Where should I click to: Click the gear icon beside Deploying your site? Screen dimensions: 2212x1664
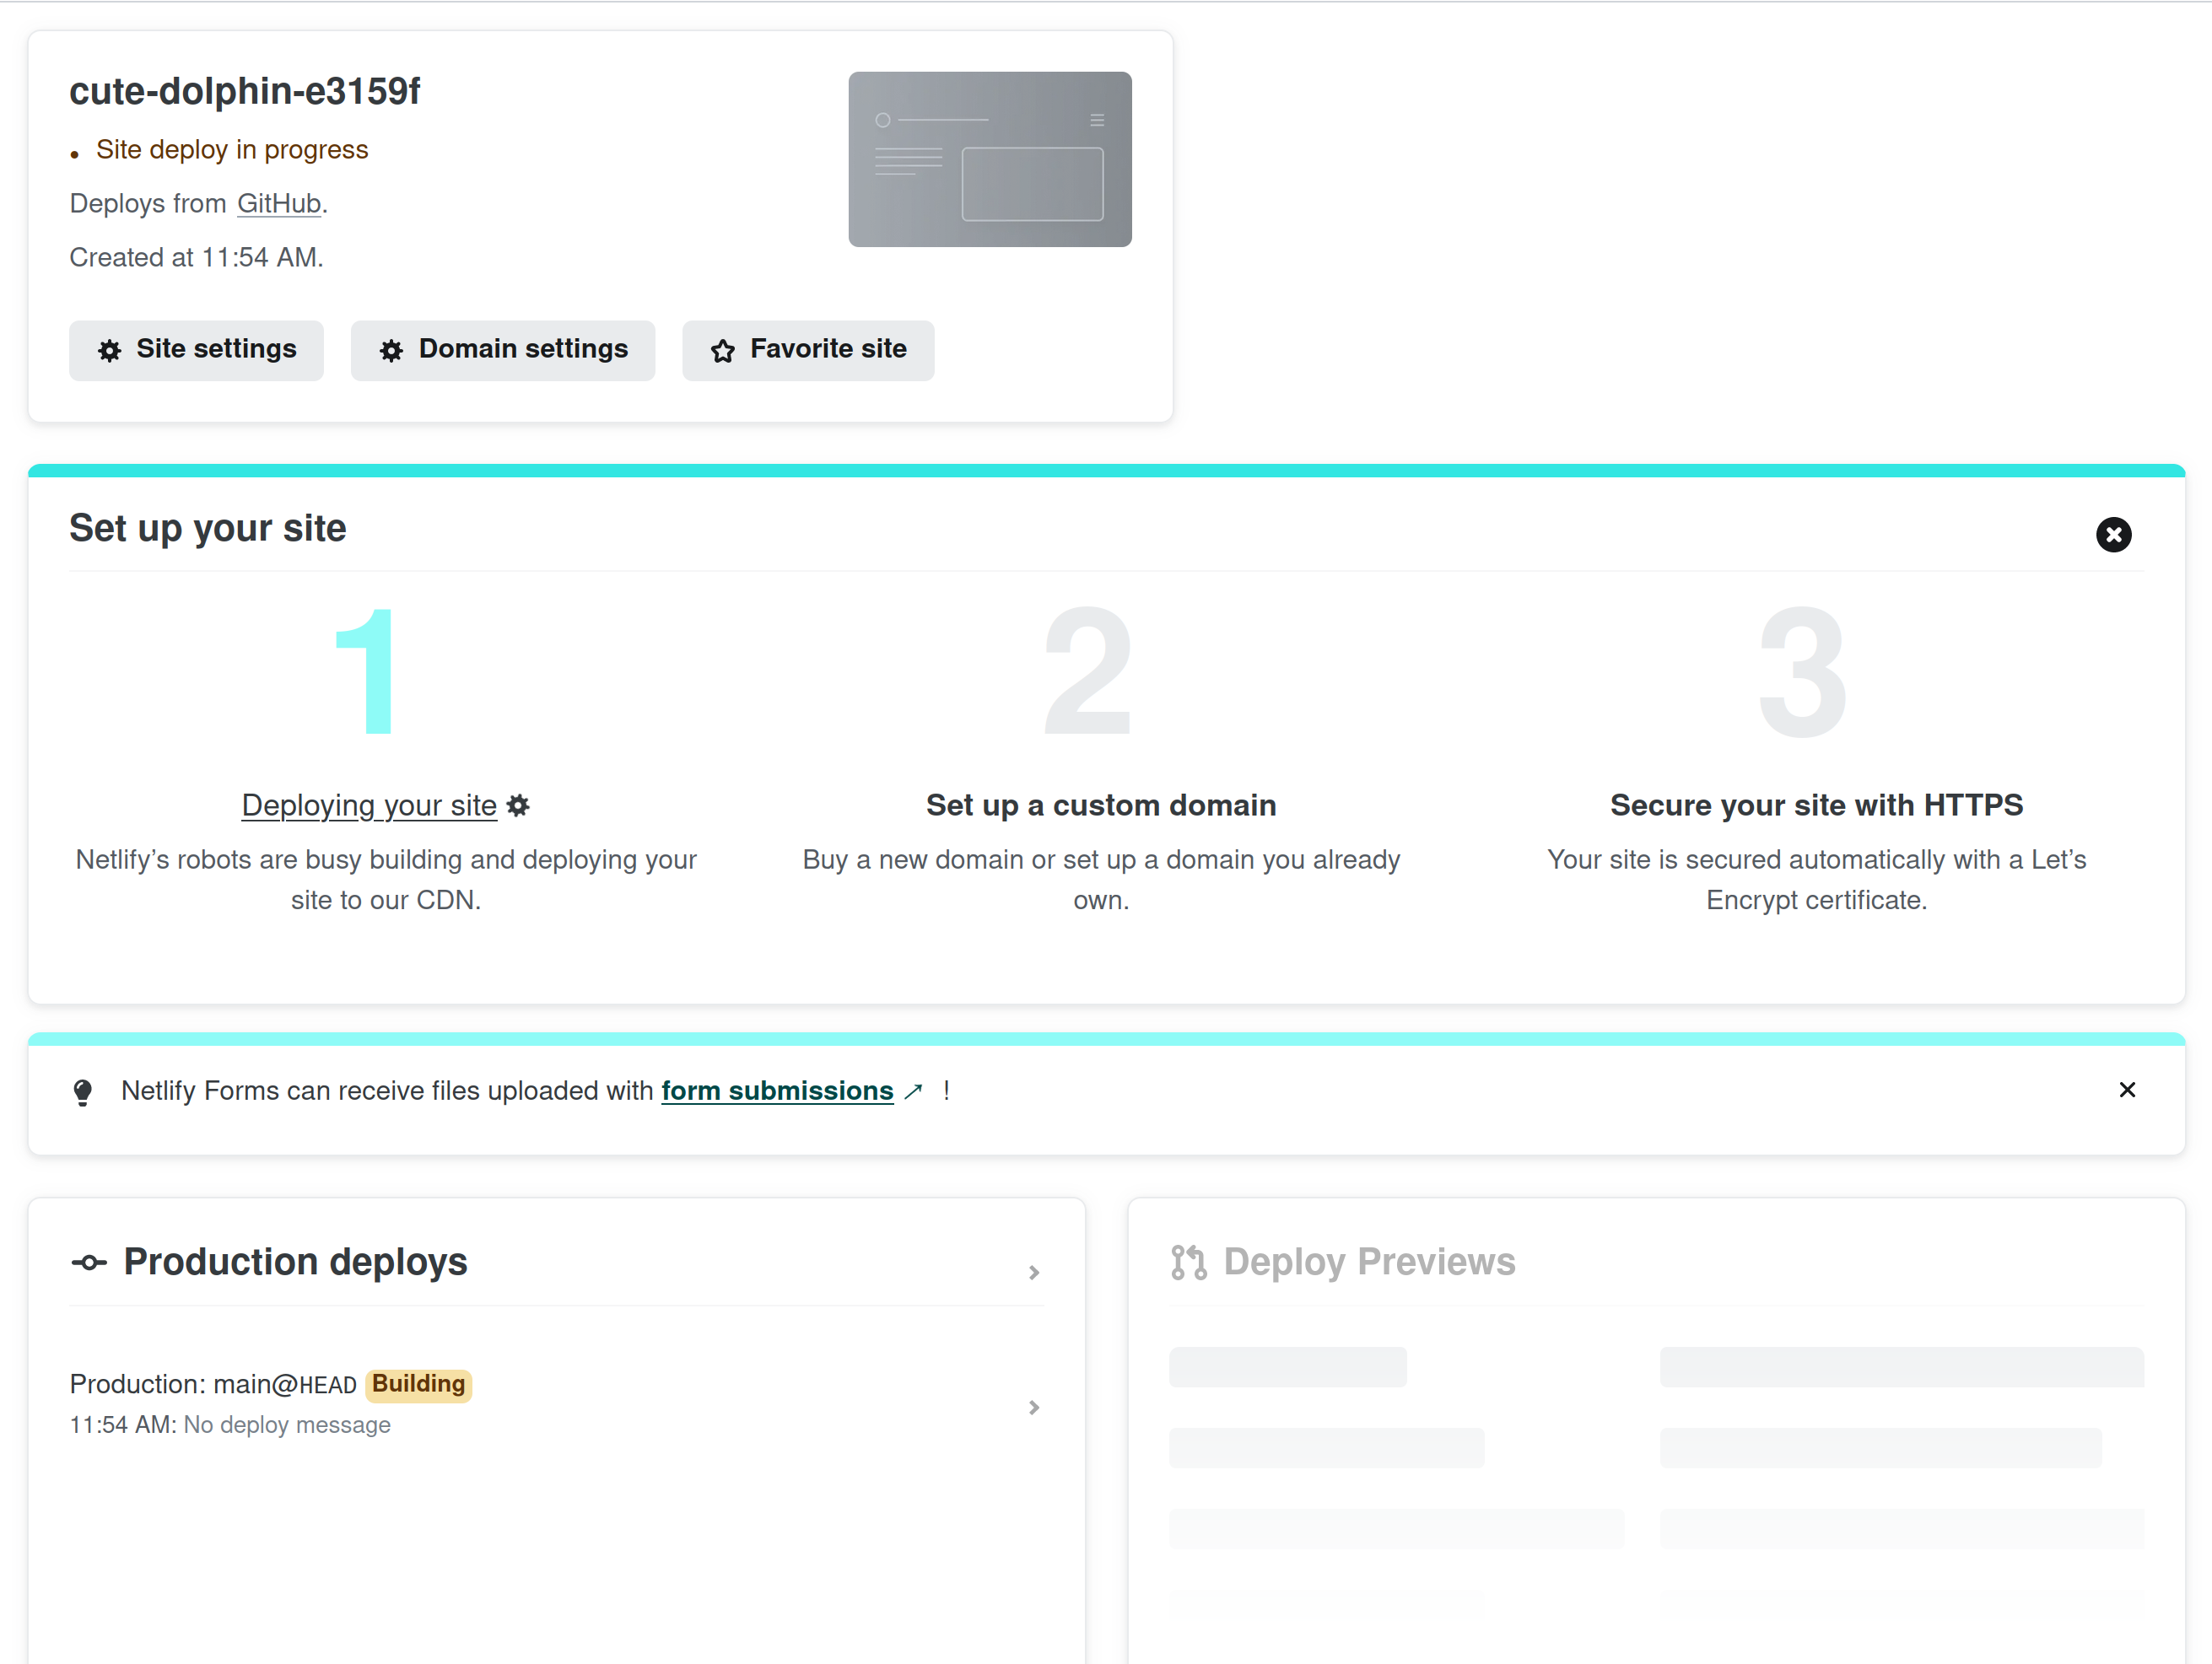coord(518,805)
